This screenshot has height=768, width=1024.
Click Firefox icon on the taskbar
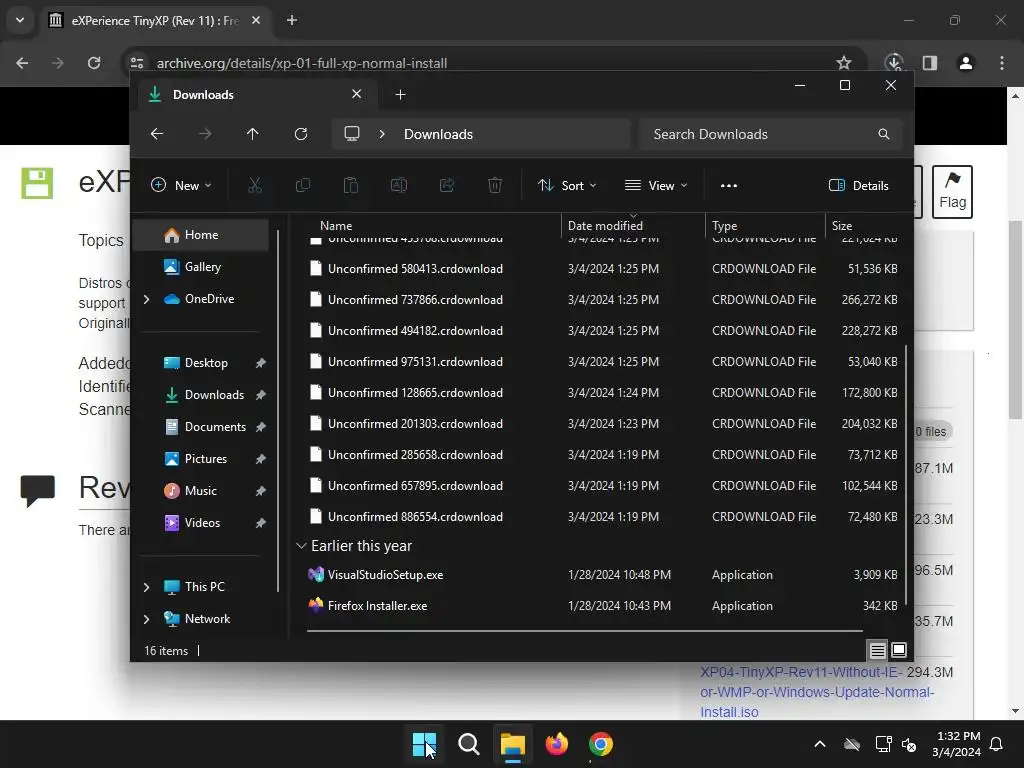[x=556, y=744]
